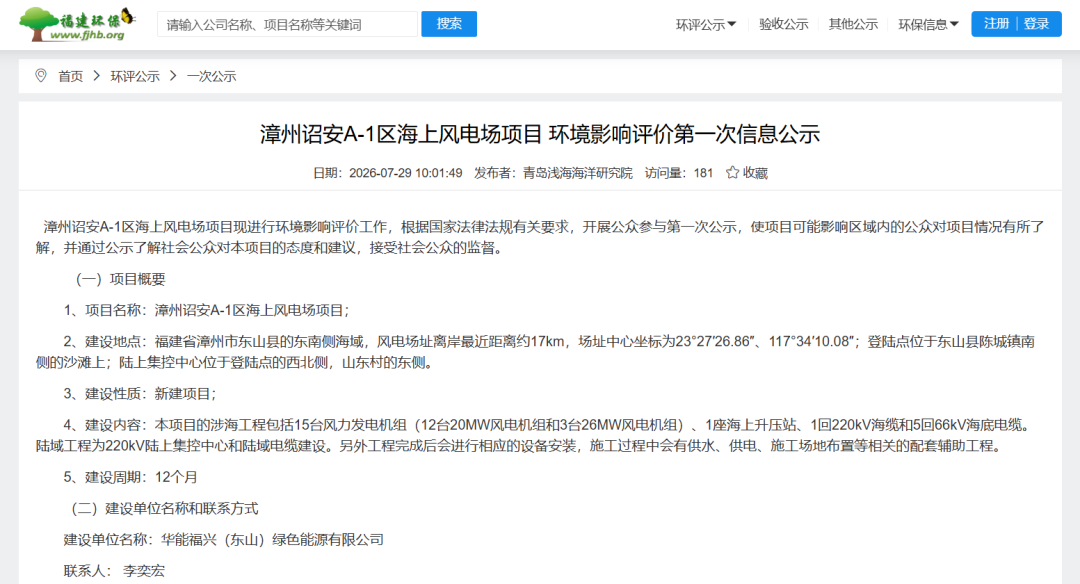Image resolution: width=1080 pixels, height=584 pixels.
Task: Click the publisher name 青岛浅海海洋研究院
Action: tap(577, 173)
